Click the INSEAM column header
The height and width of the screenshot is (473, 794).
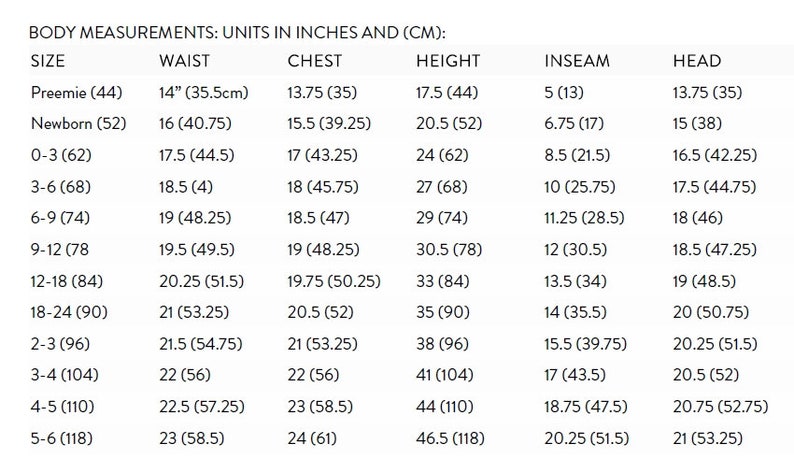(x=577, y=61)
